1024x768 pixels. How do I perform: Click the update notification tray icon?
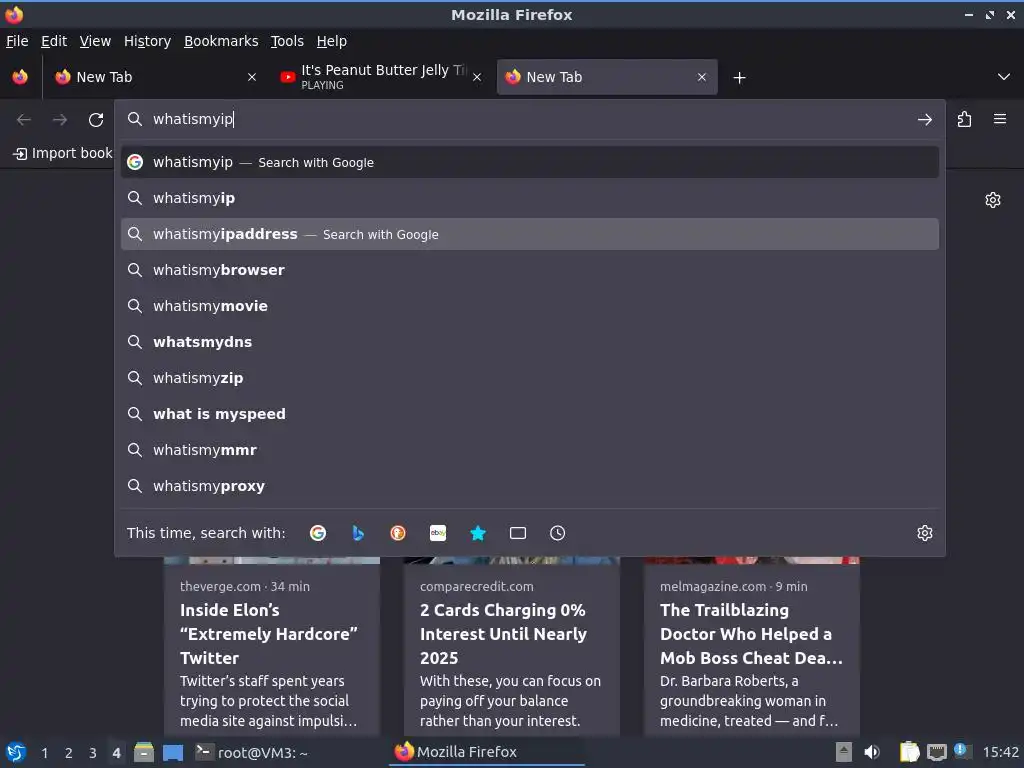(x=963, y=751)
